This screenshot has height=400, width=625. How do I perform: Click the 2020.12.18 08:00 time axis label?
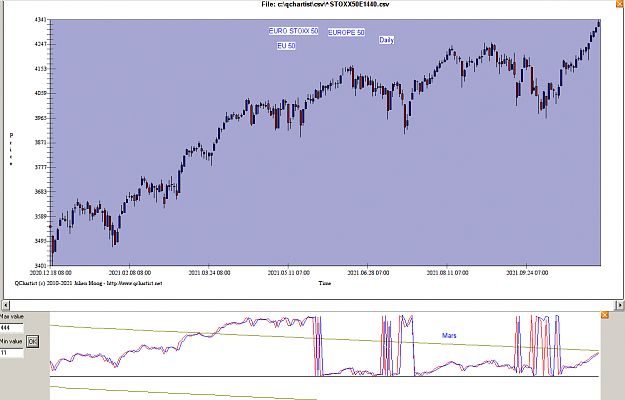51,273
